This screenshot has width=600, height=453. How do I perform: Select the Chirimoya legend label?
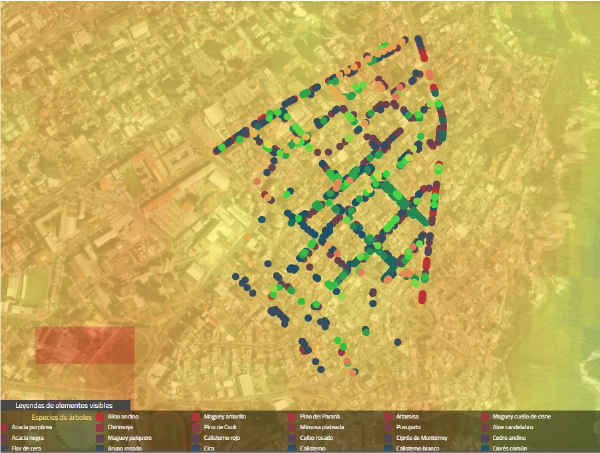[x=120, y=427]
